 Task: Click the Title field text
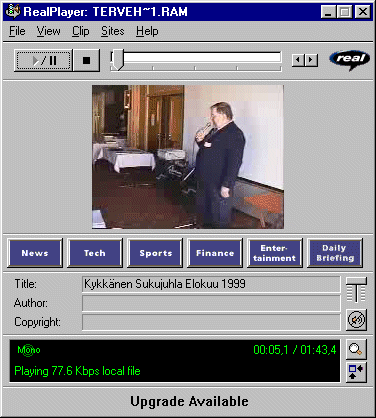[x=165, y=284]
